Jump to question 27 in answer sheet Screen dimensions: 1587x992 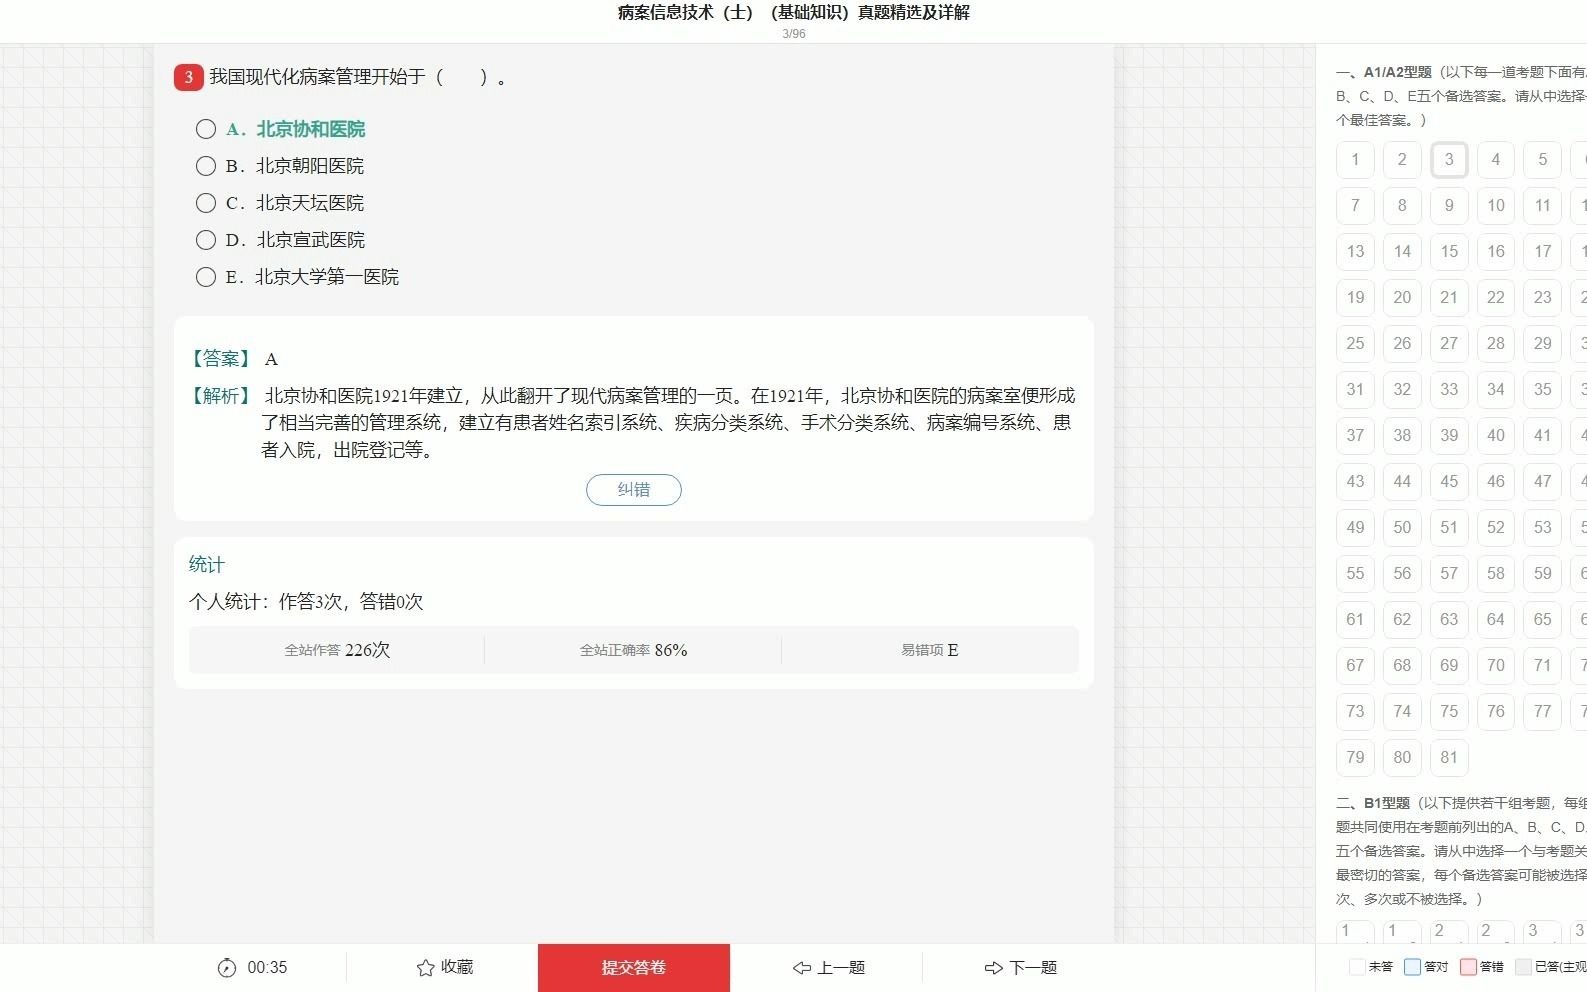(x=1449, y=344)
